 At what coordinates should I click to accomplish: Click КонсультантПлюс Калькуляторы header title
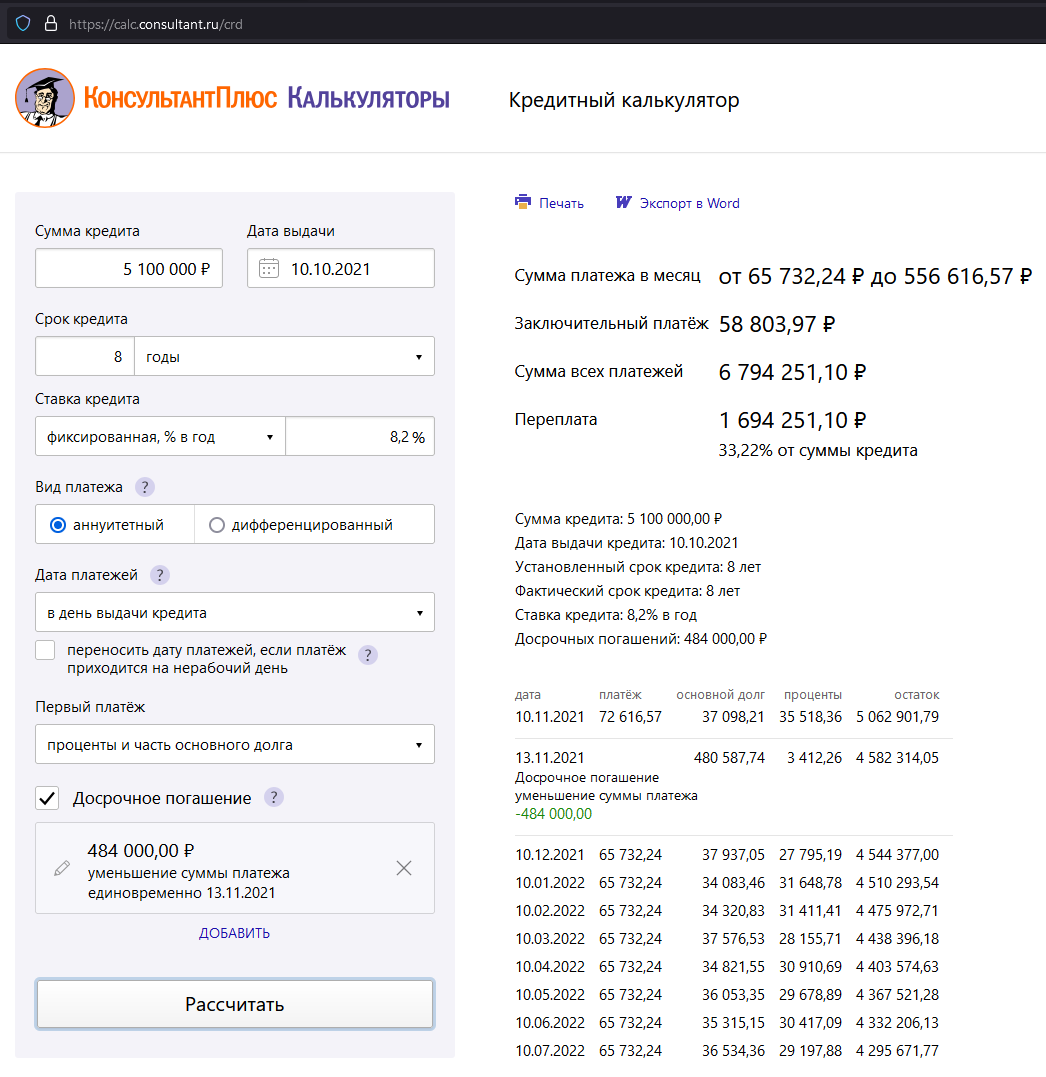[266, 98]
